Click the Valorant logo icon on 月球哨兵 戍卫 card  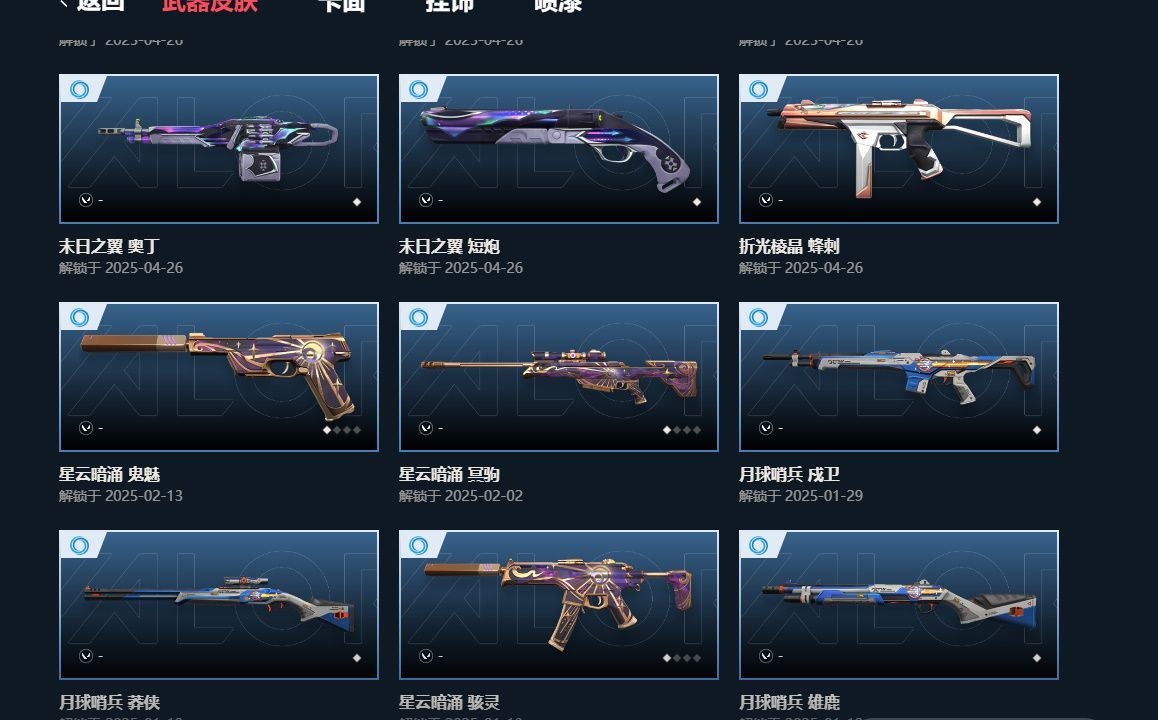[766, 428]
